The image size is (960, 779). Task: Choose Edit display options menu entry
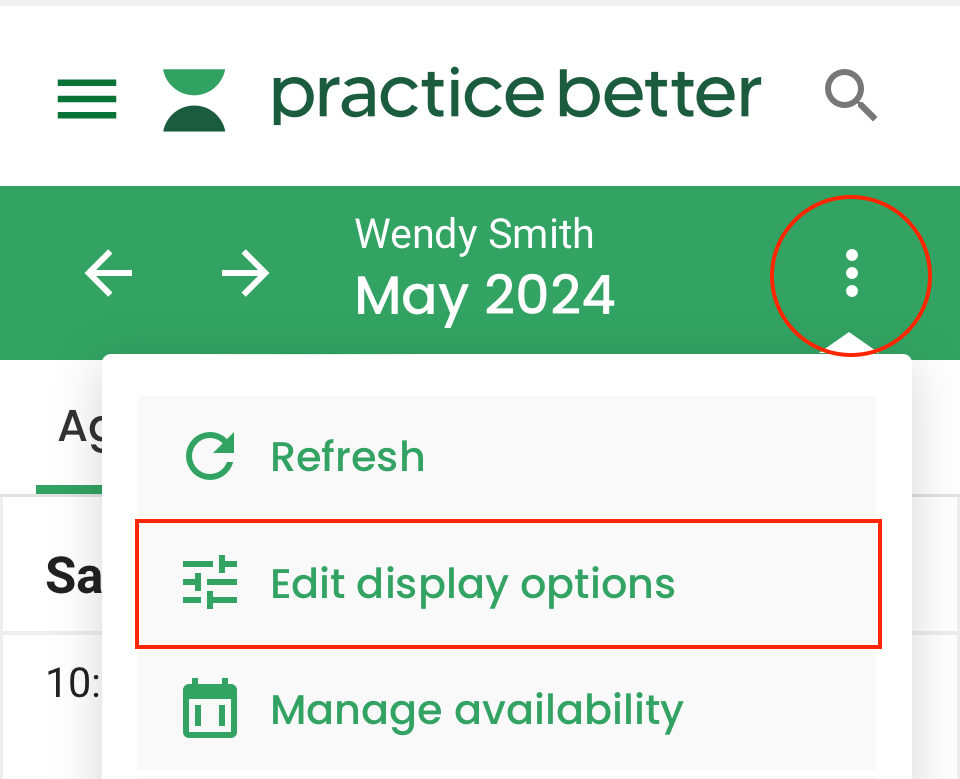click(473, 583)
